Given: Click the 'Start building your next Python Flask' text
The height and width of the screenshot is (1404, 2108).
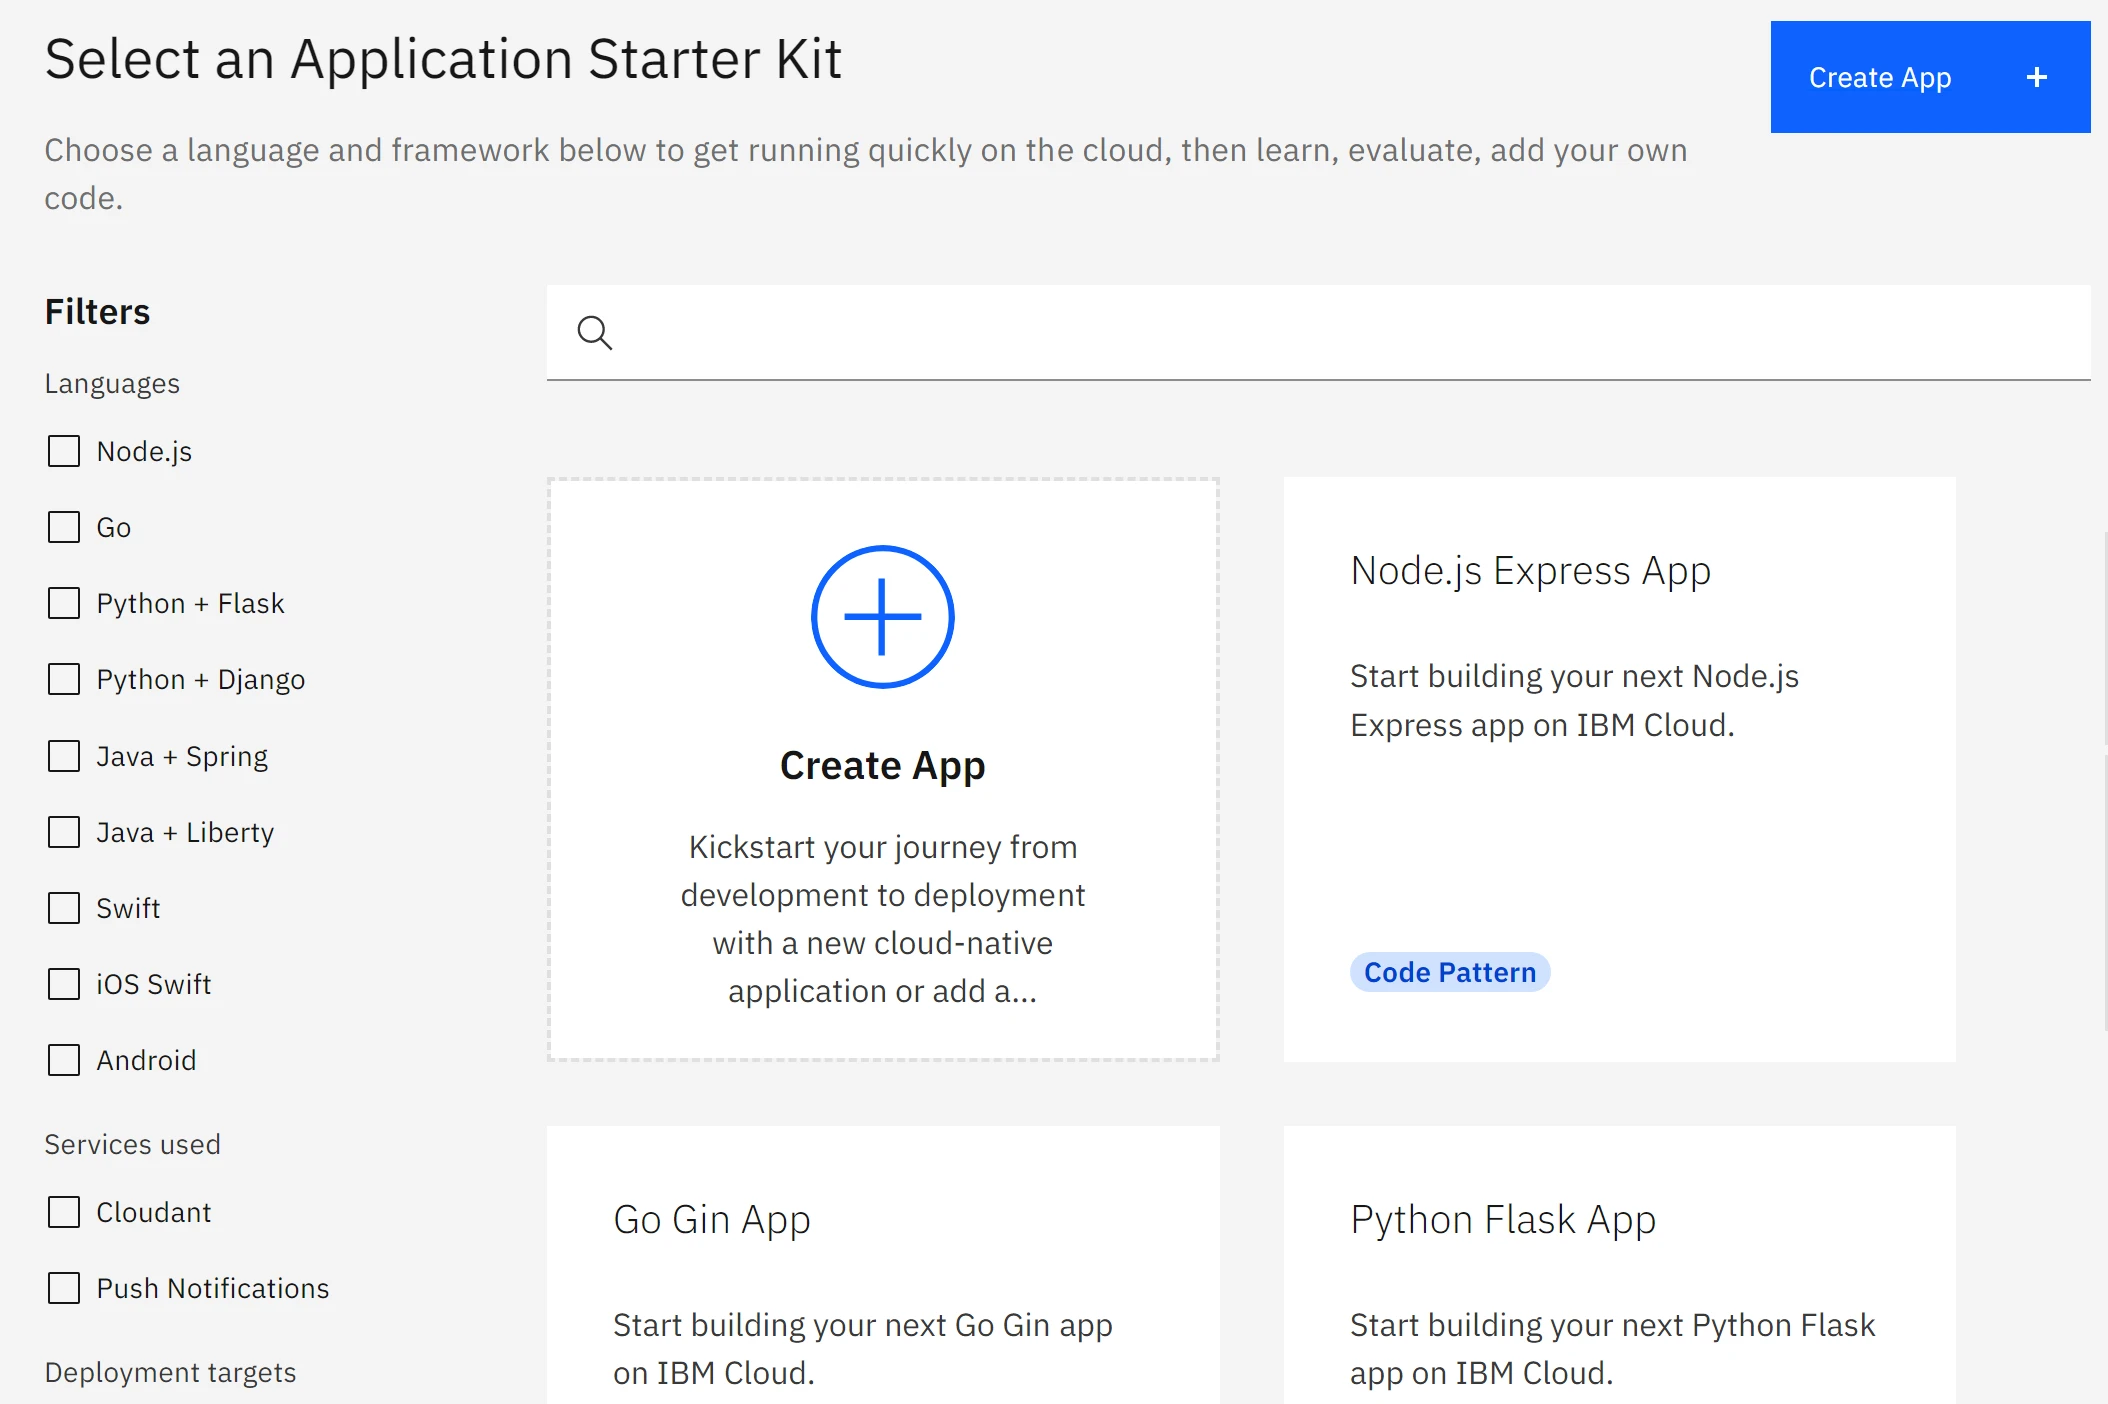Looking at the screenshot, I should (1612, 1348).
